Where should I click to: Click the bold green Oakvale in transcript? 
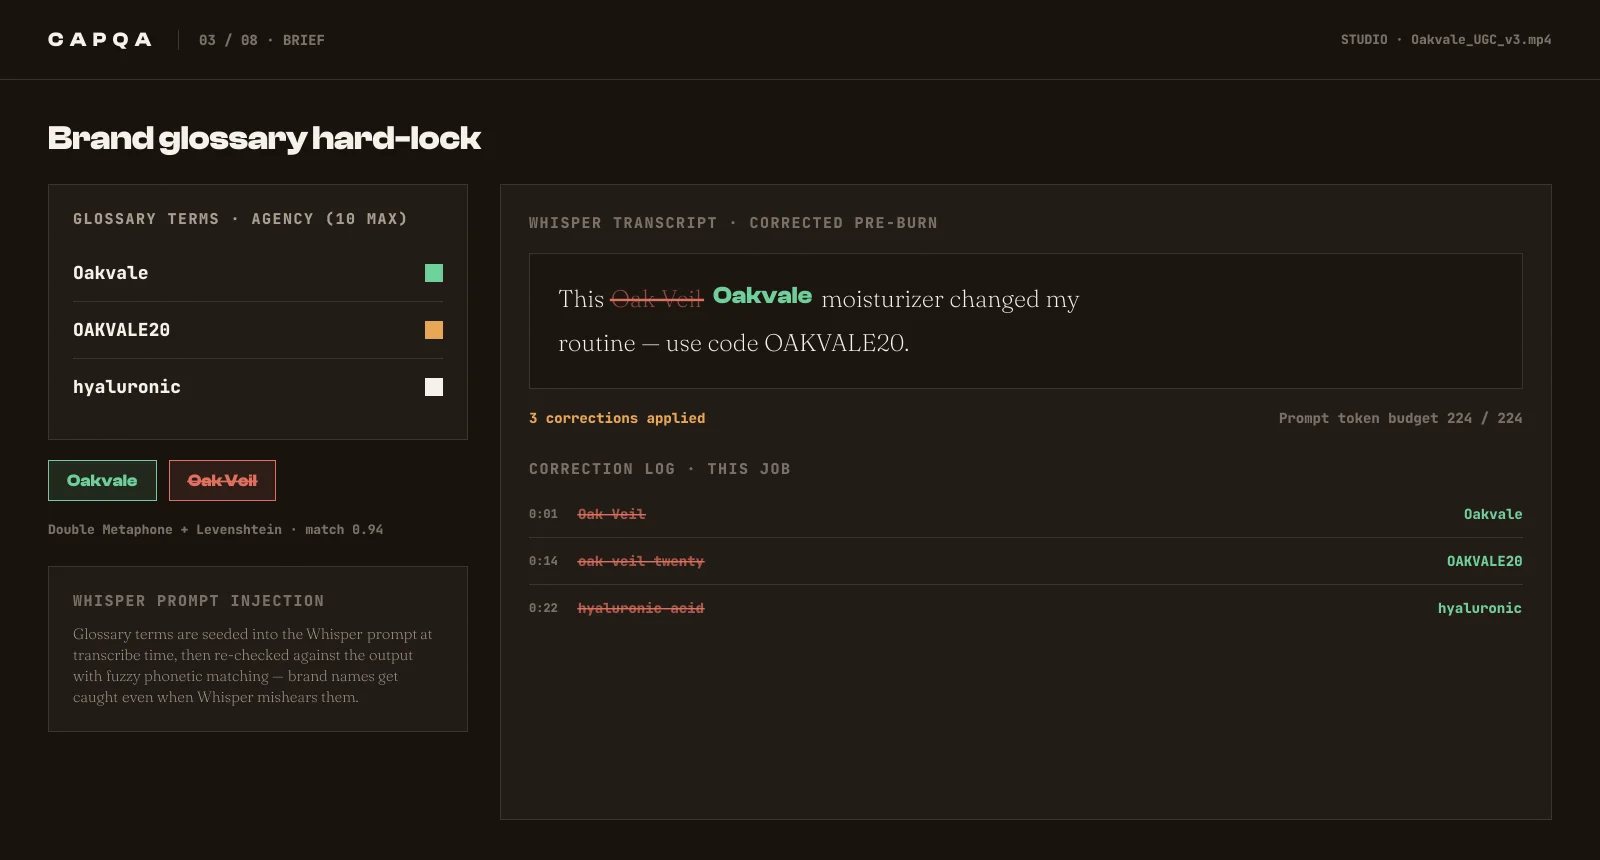(762, 296)
